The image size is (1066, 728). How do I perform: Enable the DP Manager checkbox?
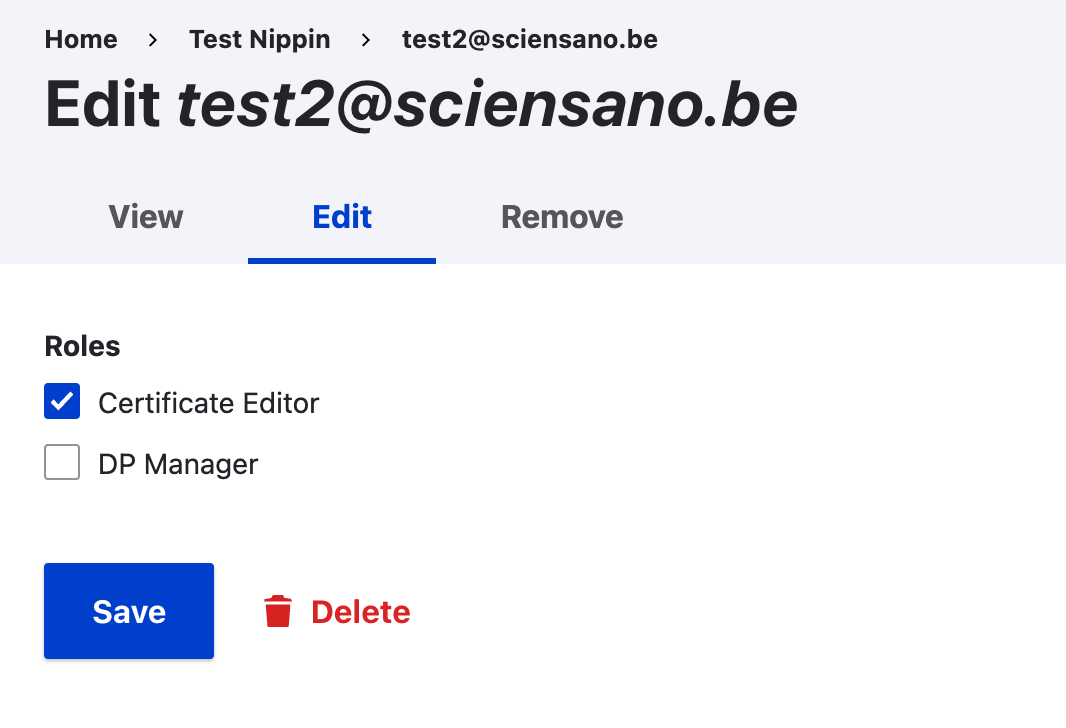click(x=62, y=463)
